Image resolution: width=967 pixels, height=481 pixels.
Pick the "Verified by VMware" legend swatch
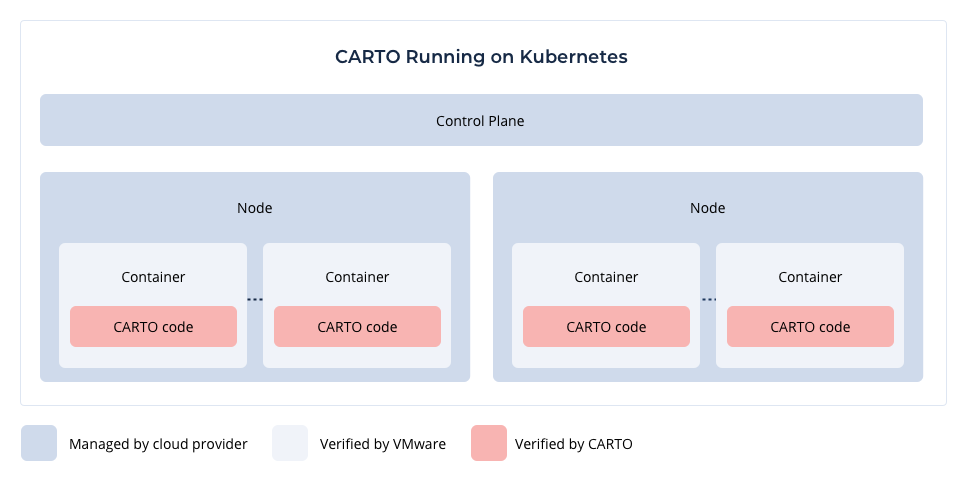click(x=290, y=443)
